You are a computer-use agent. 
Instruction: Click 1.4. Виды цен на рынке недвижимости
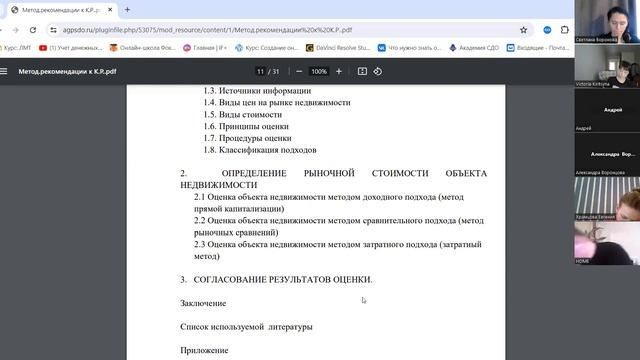coord(277,102)
